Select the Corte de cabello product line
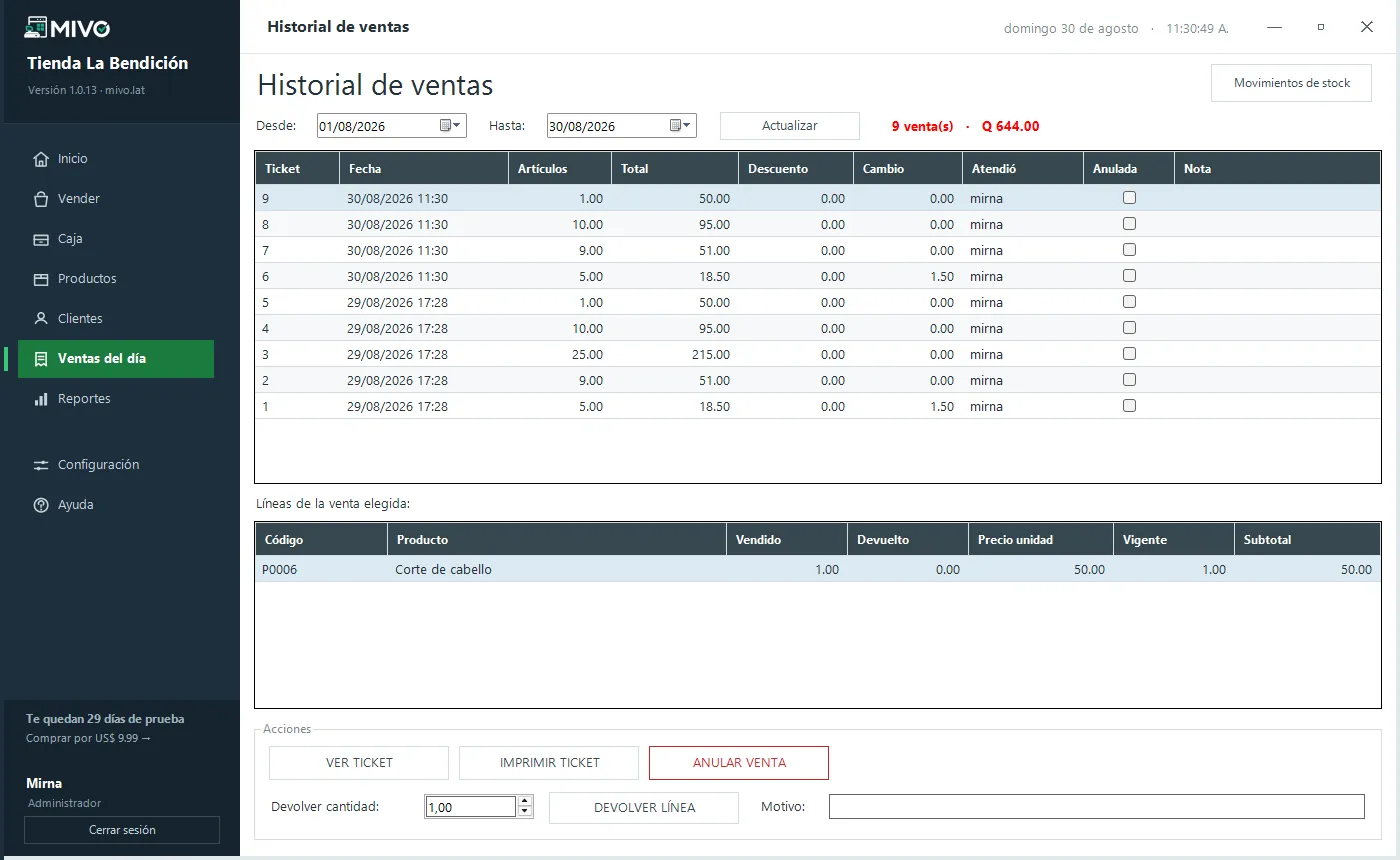This screenshot has width=1400, height=860. click(818, 570)
